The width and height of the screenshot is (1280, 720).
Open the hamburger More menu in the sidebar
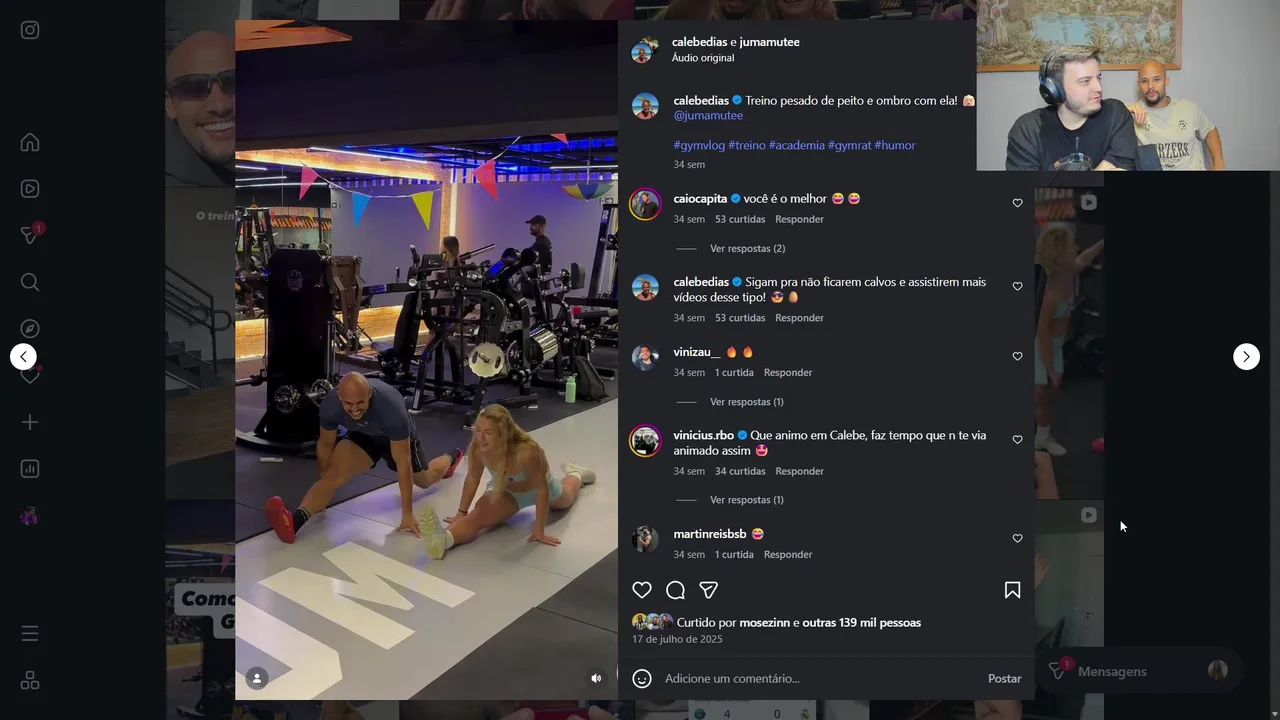coord(30,634)
